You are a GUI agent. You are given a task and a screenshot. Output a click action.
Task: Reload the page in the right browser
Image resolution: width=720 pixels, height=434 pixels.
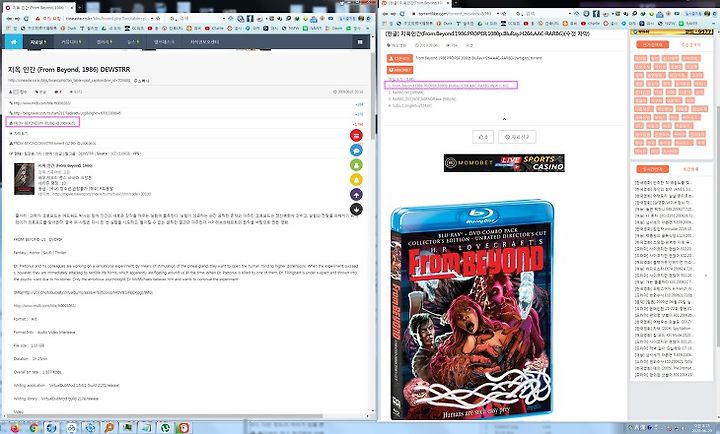(402, 14)
